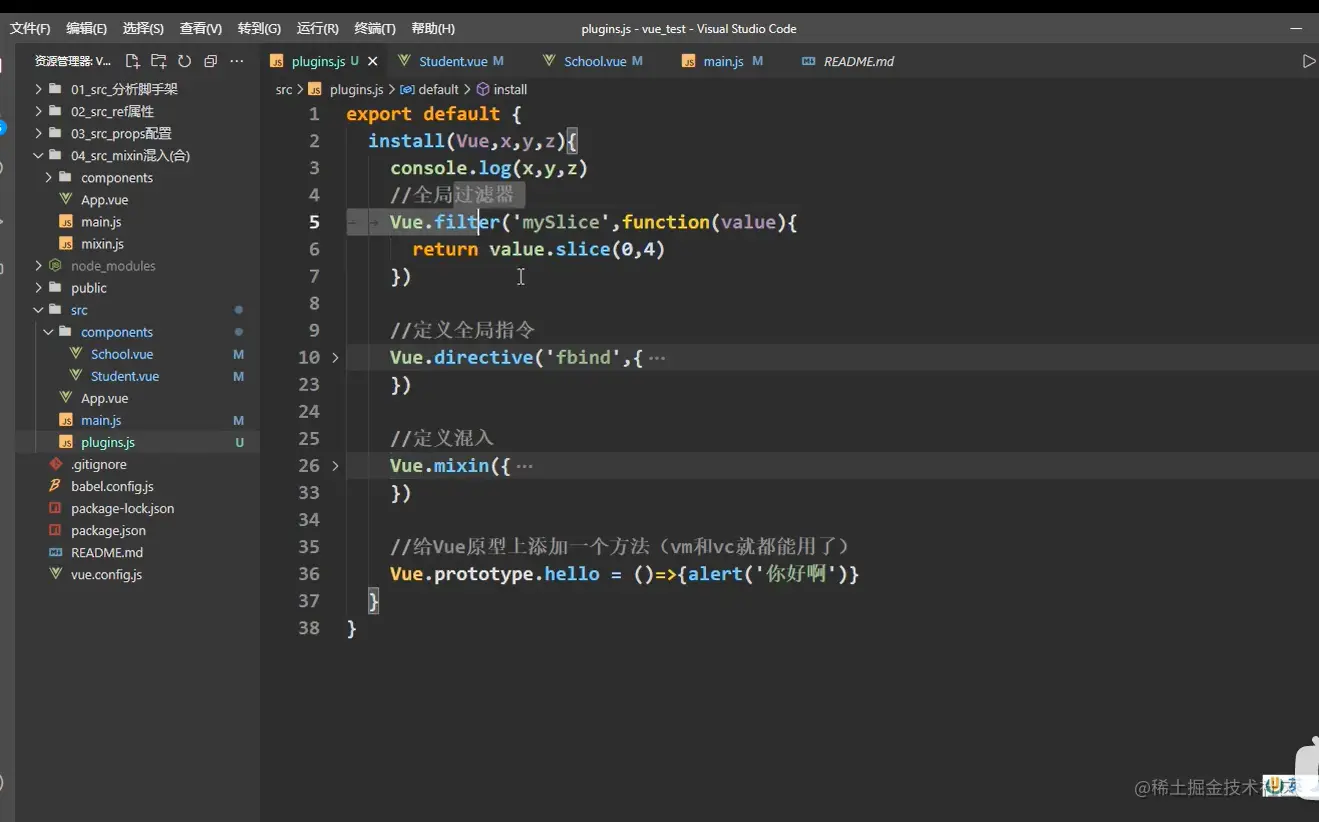Open the 运行(R) menu

(317, 28)
